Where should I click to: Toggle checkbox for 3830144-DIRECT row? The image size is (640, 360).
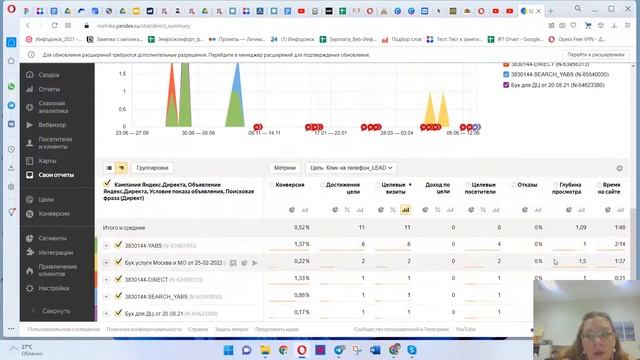pos(118,279)
